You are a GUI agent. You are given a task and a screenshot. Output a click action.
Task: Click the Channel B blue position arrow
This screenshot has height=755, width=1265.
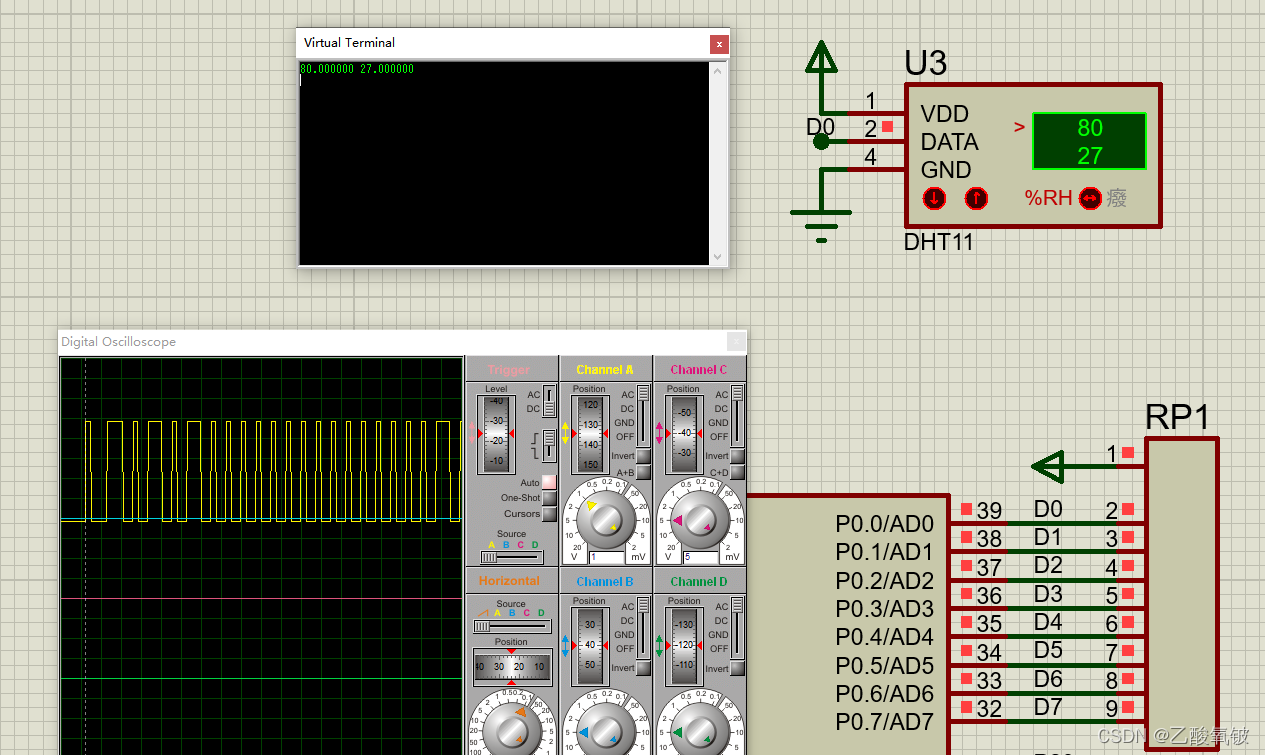click(x=565, y=645)
